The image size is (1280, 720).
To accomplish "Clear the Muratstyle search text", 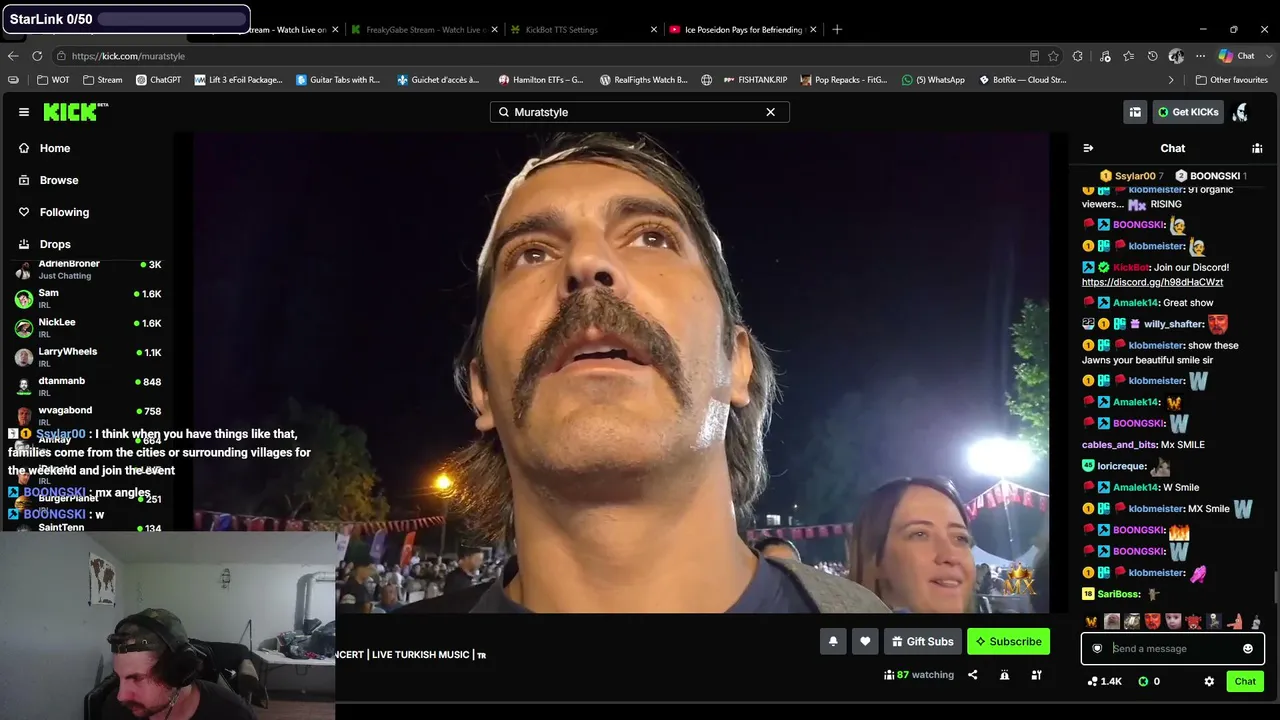I will click(x=770, y=112).
